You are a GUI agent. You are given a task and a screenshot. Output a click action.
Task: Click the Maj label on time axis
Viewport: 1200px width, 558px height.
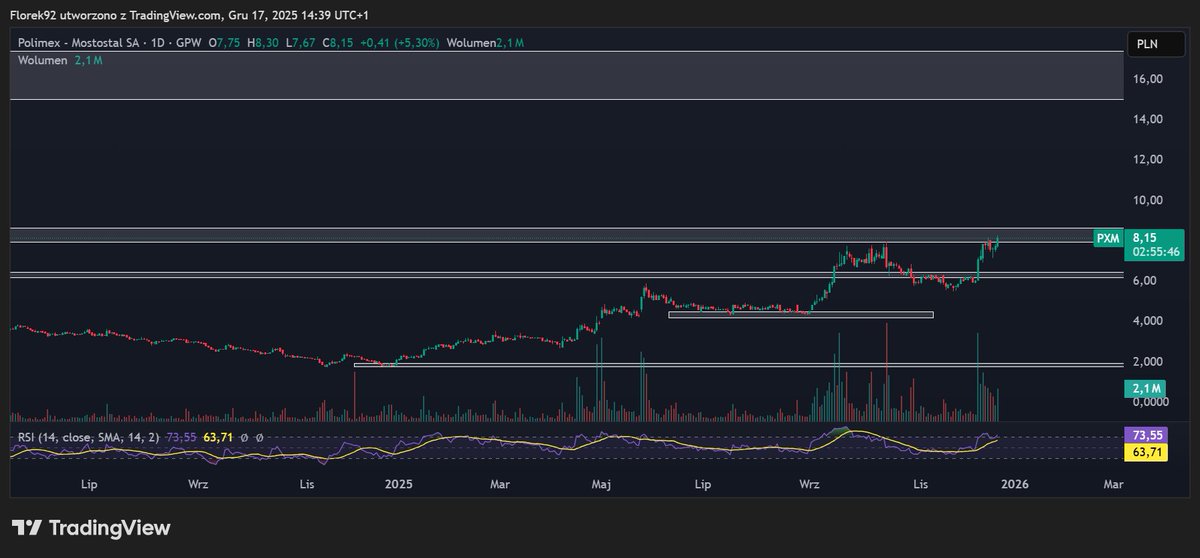602,484
